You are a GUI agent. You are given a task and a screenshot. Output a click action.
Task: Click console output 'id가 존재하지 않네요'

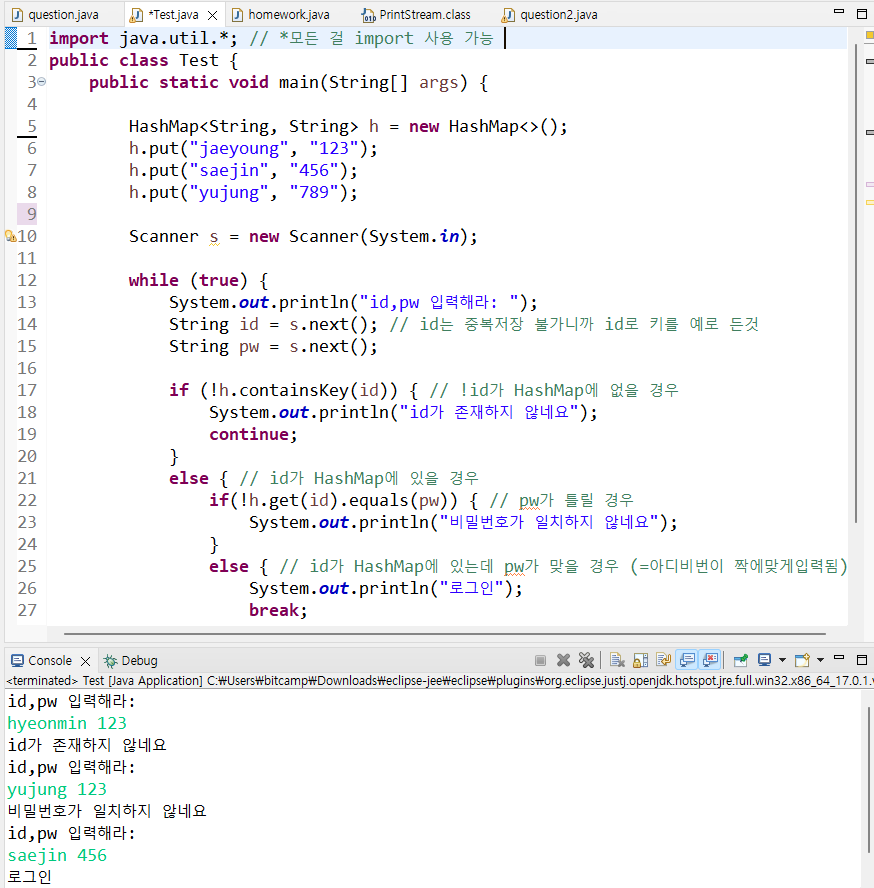coord(87,745)
